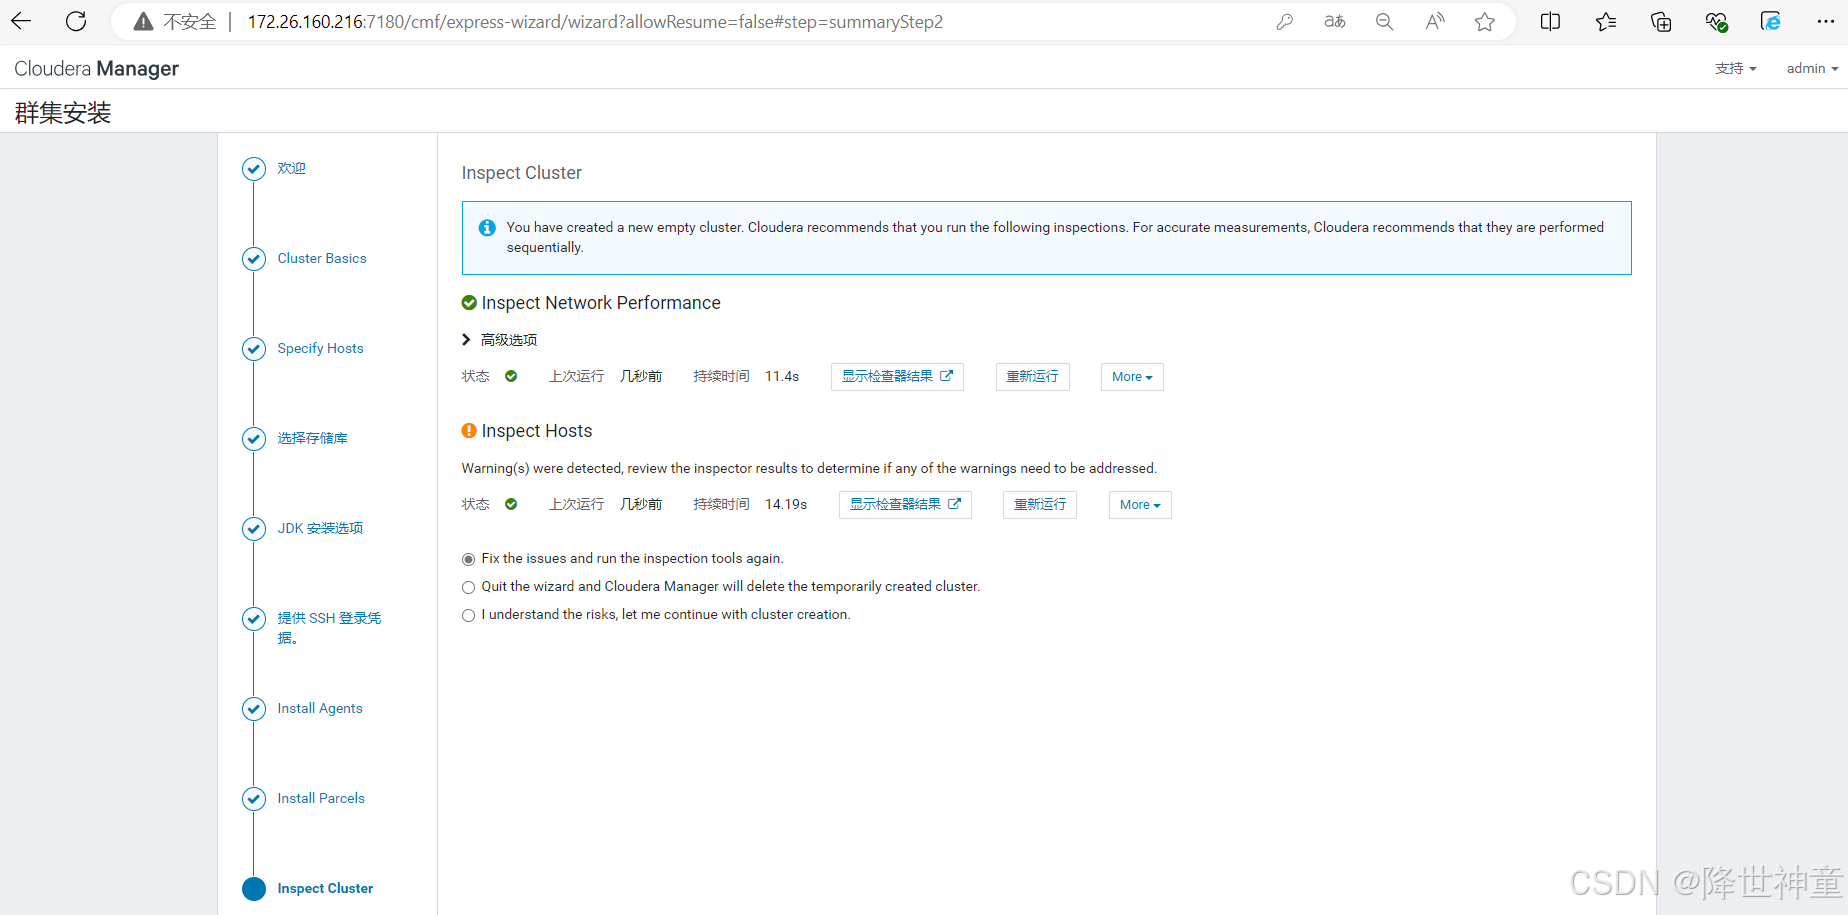
Task: Select 'I understand the risks' radio option
Action: (468, 615)
